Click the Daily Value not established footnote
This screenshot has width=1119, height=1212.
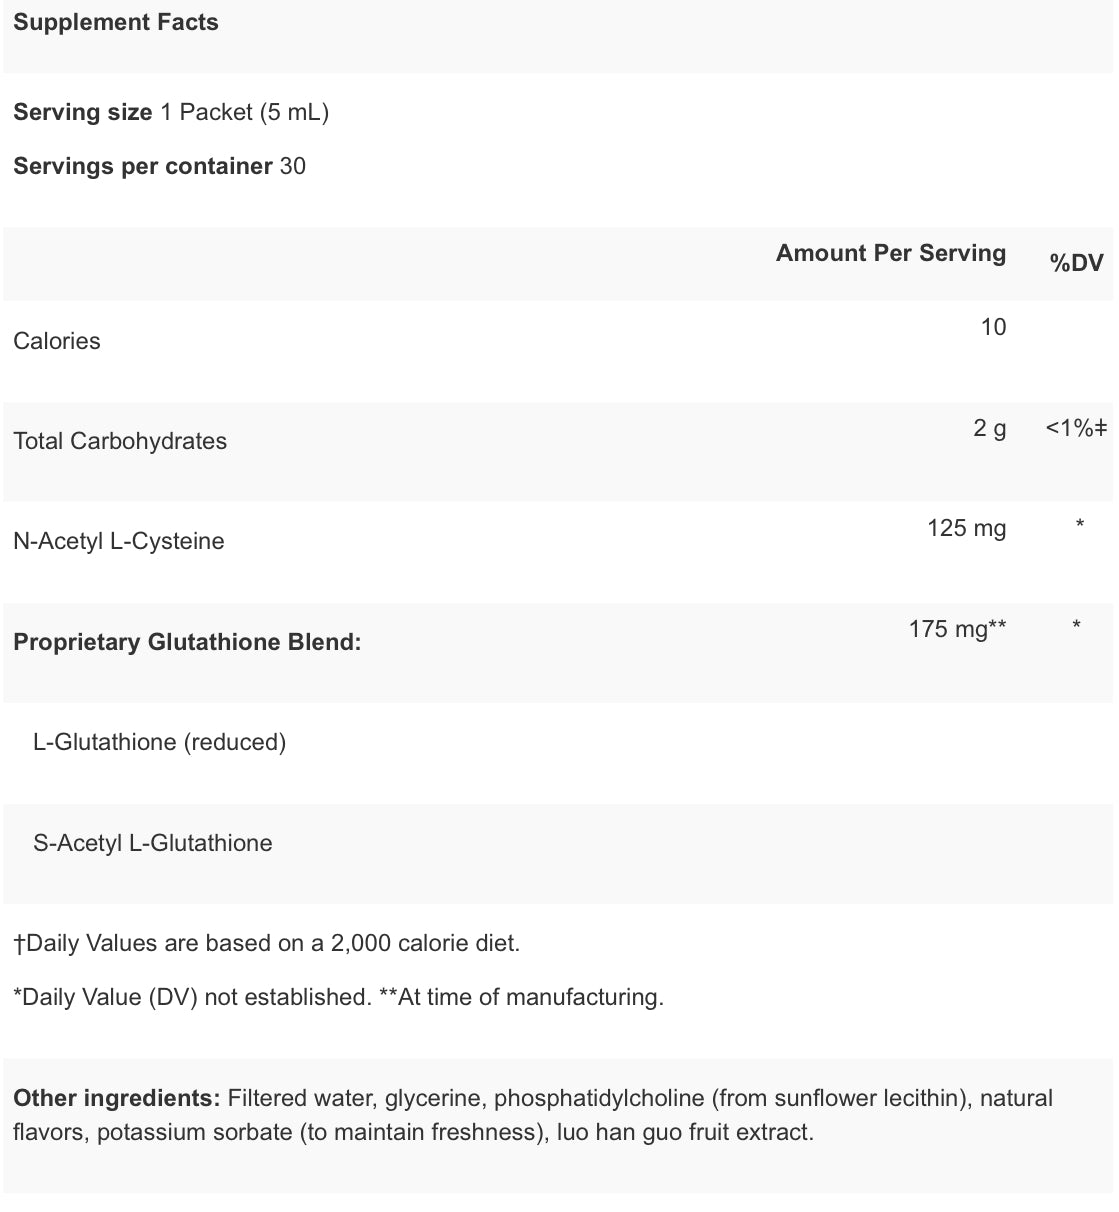tap(193, 997)
